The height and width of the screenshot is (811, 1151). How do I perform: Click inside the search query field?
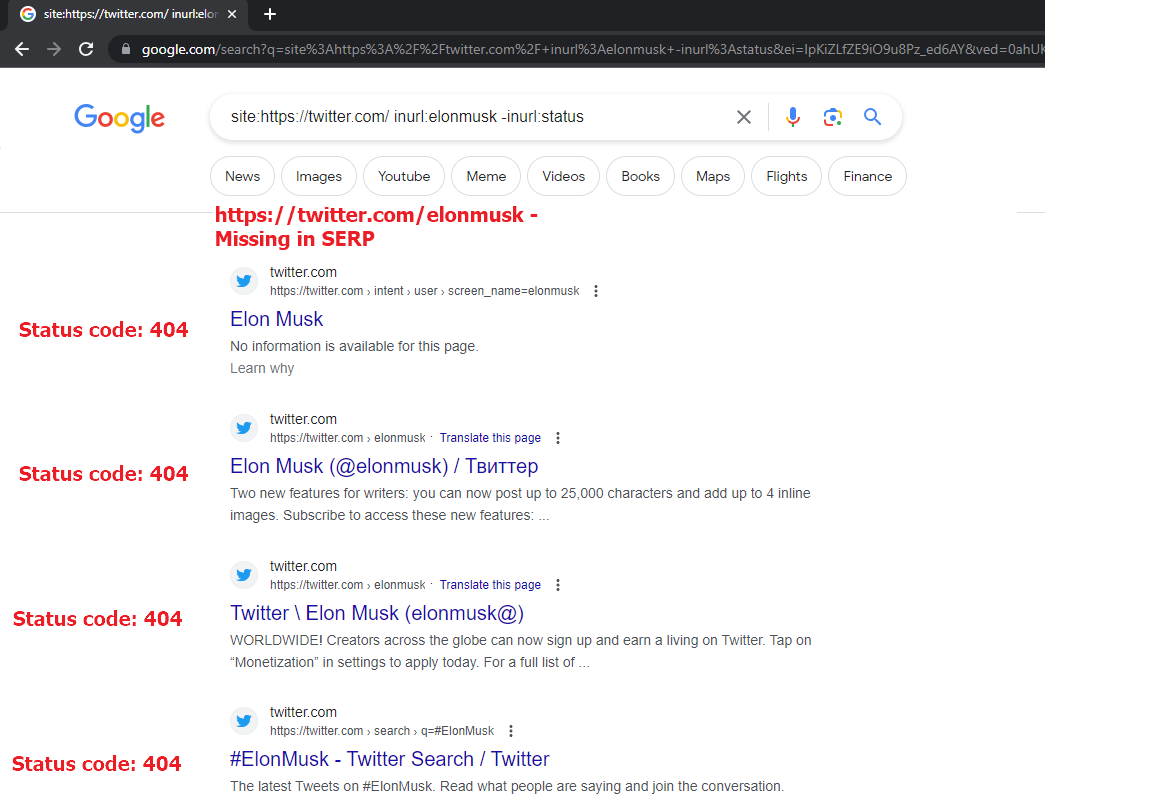click(x=450, y=117)
